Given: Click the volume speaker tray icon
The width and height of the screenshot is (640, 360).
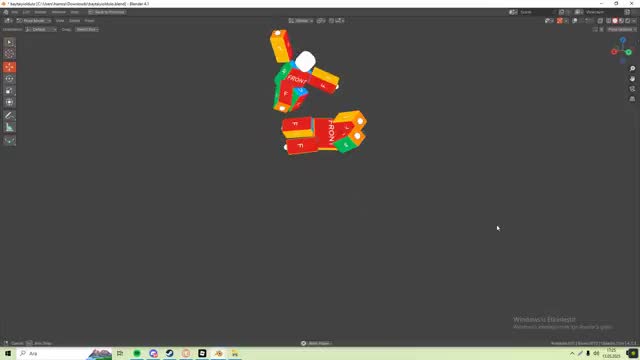Looking at the screenshot, I should (x=596, y=353).
